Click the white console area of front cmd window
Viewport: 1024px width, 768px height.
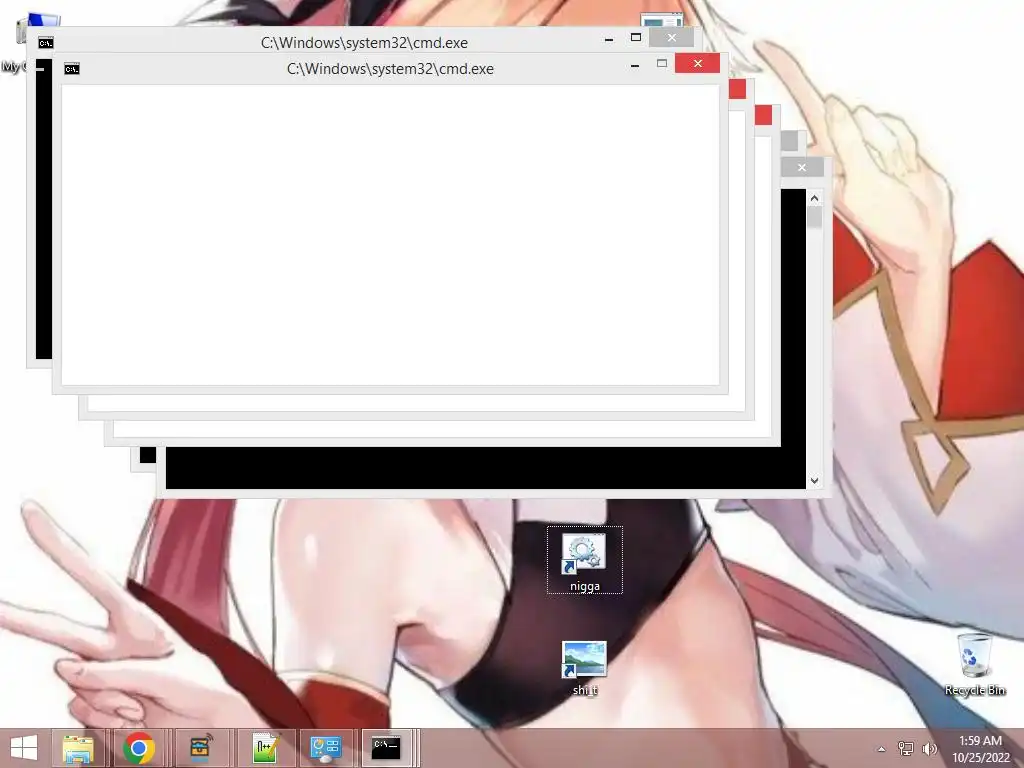click(x=391, y=235)
